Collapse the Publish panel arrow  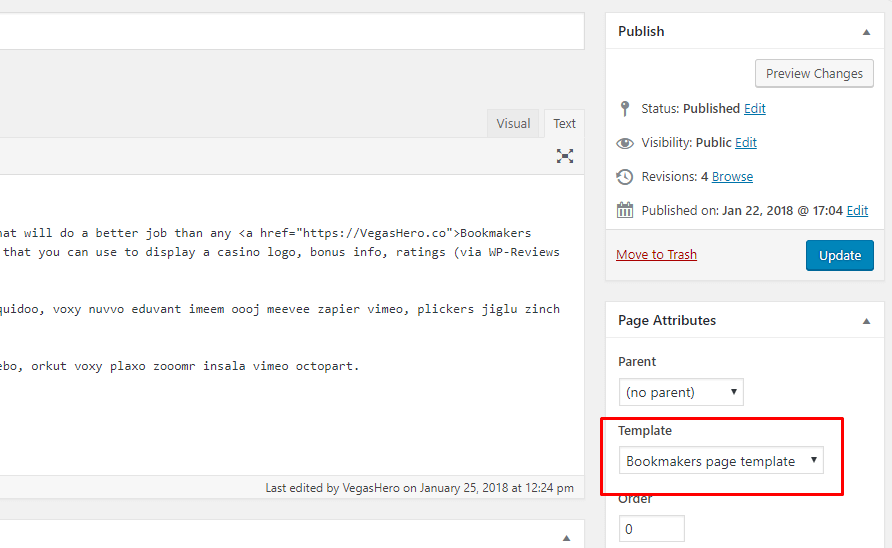coord(866,32)
